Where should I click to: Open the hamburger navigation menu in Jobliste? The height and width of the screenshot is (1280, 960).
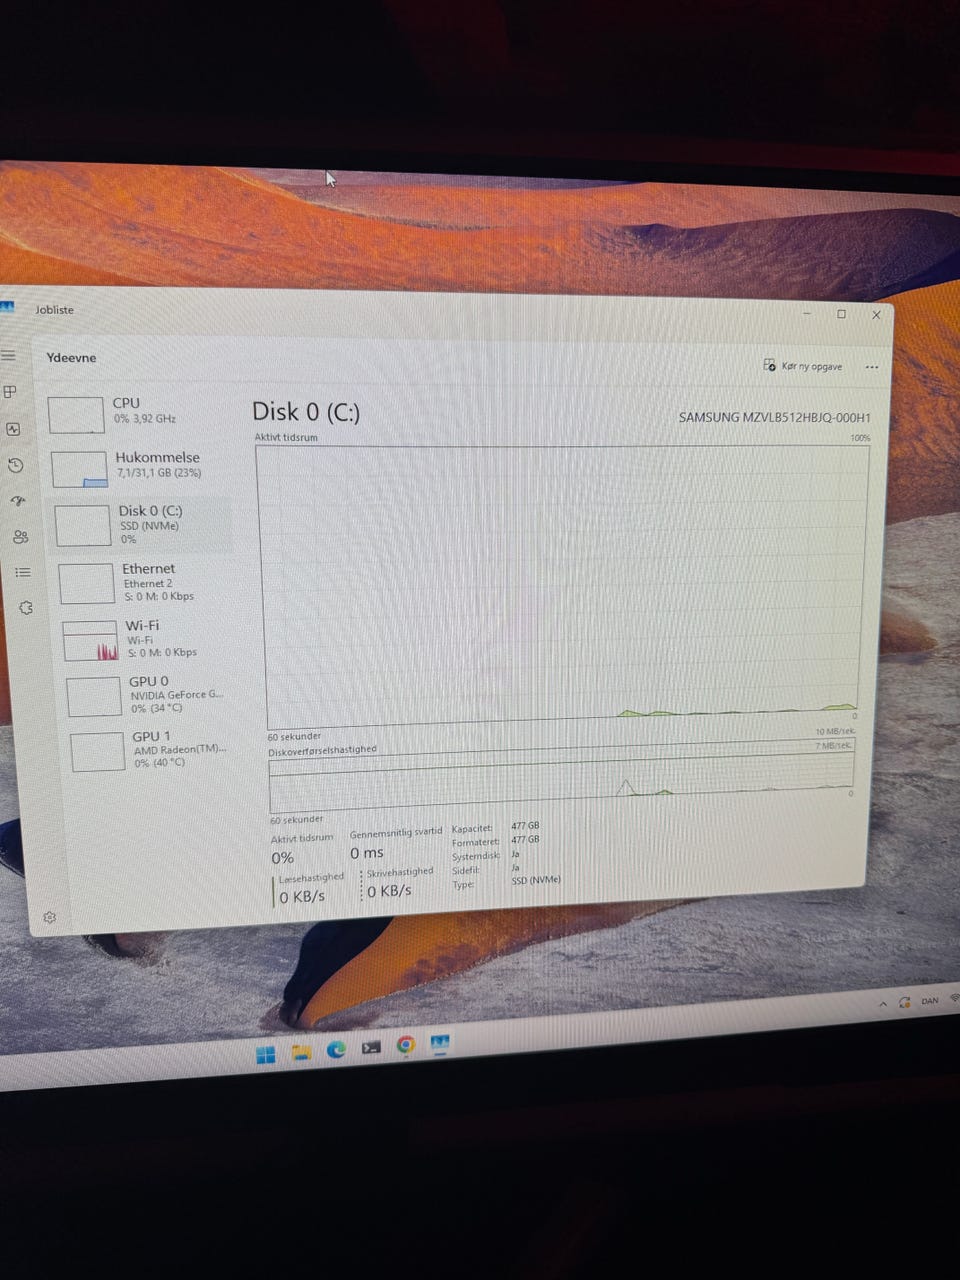click(x=8, y=355)
